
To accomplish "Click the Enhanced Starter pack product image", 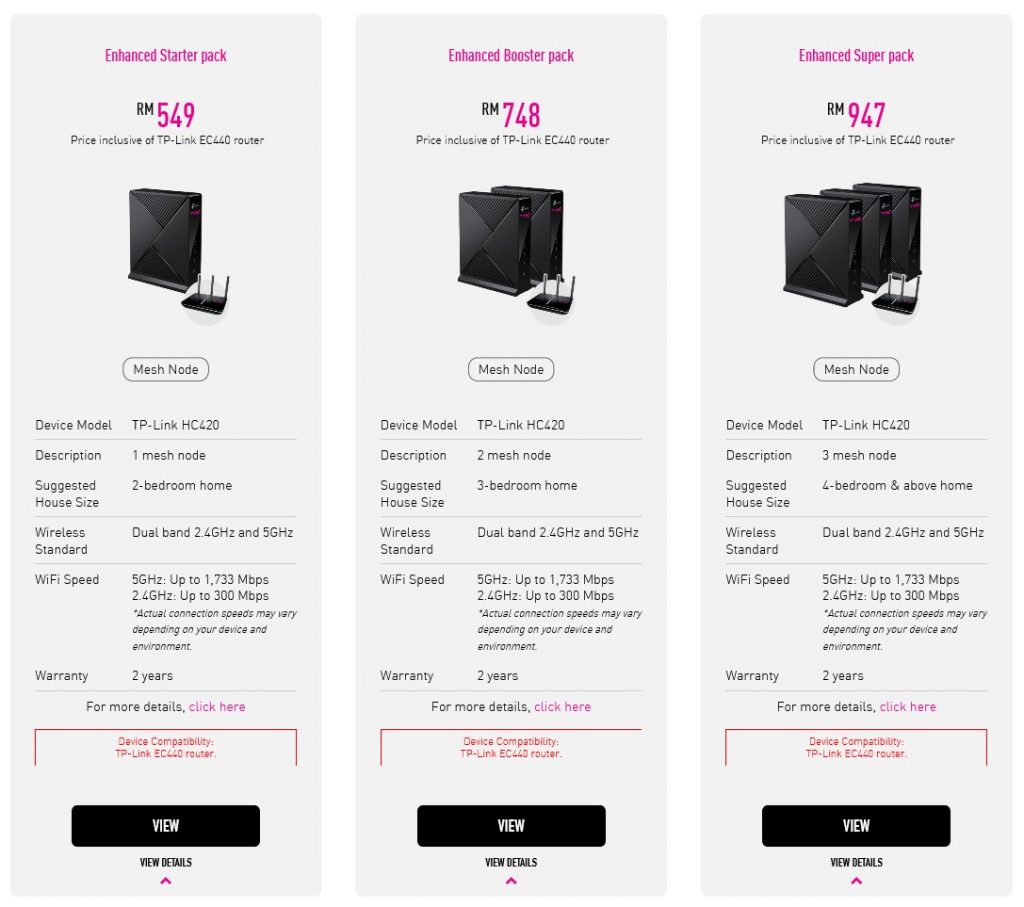I will click(x=178, y=255).
